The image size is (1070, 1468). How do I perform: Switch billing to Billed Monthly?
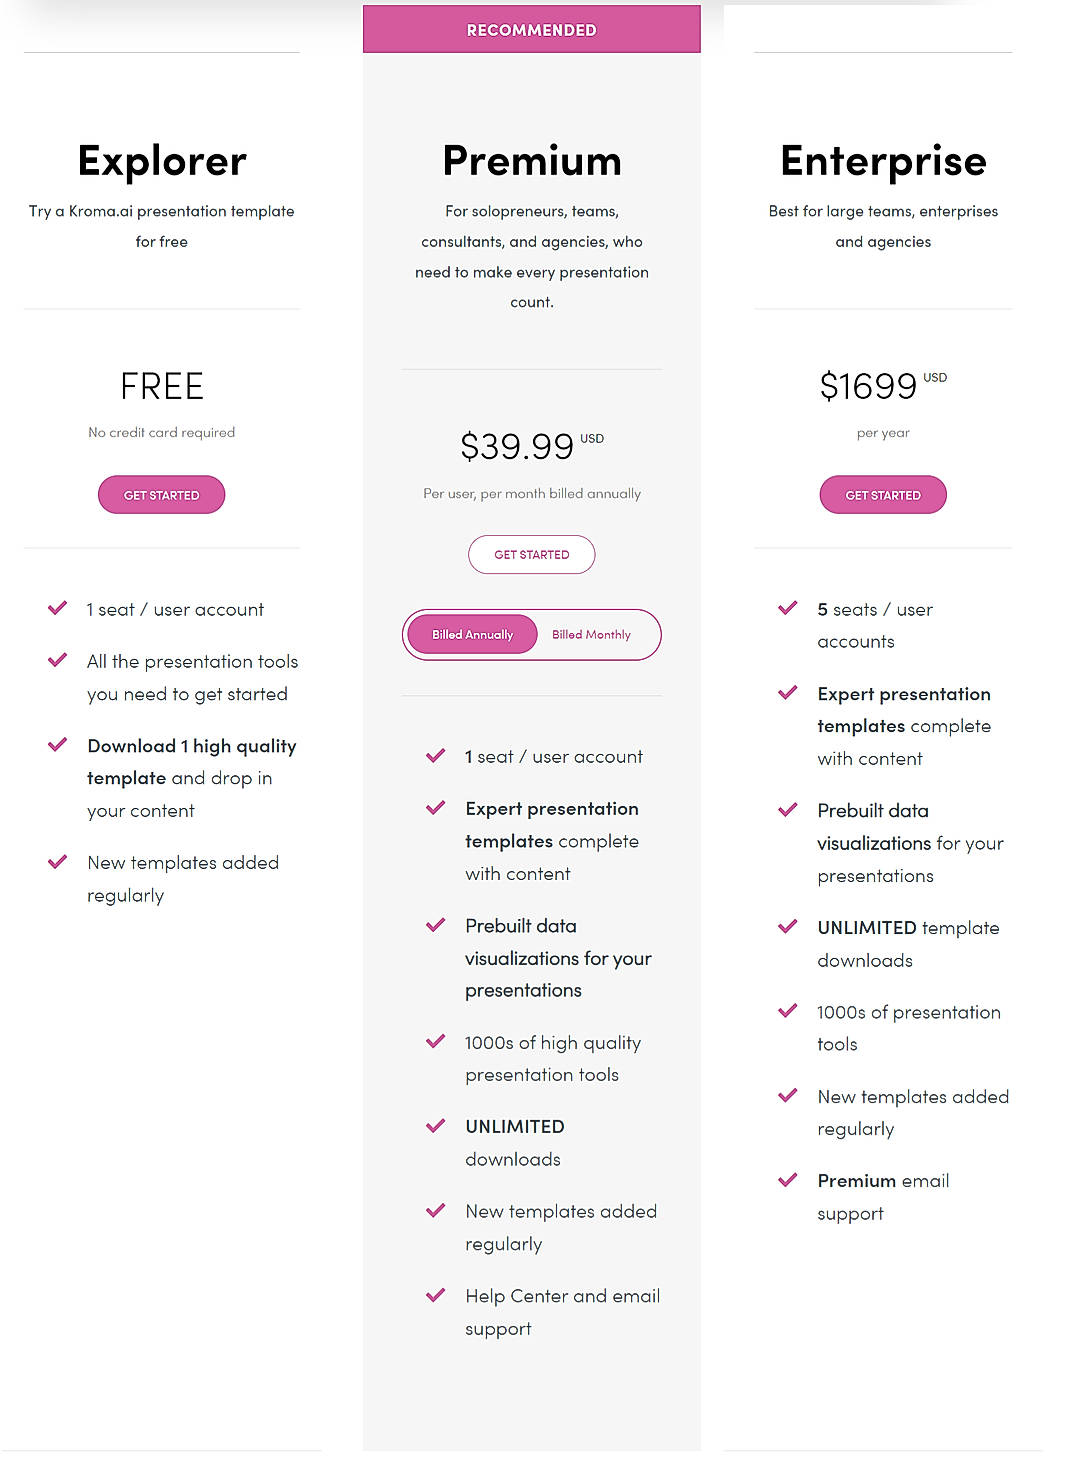(591, 633)
